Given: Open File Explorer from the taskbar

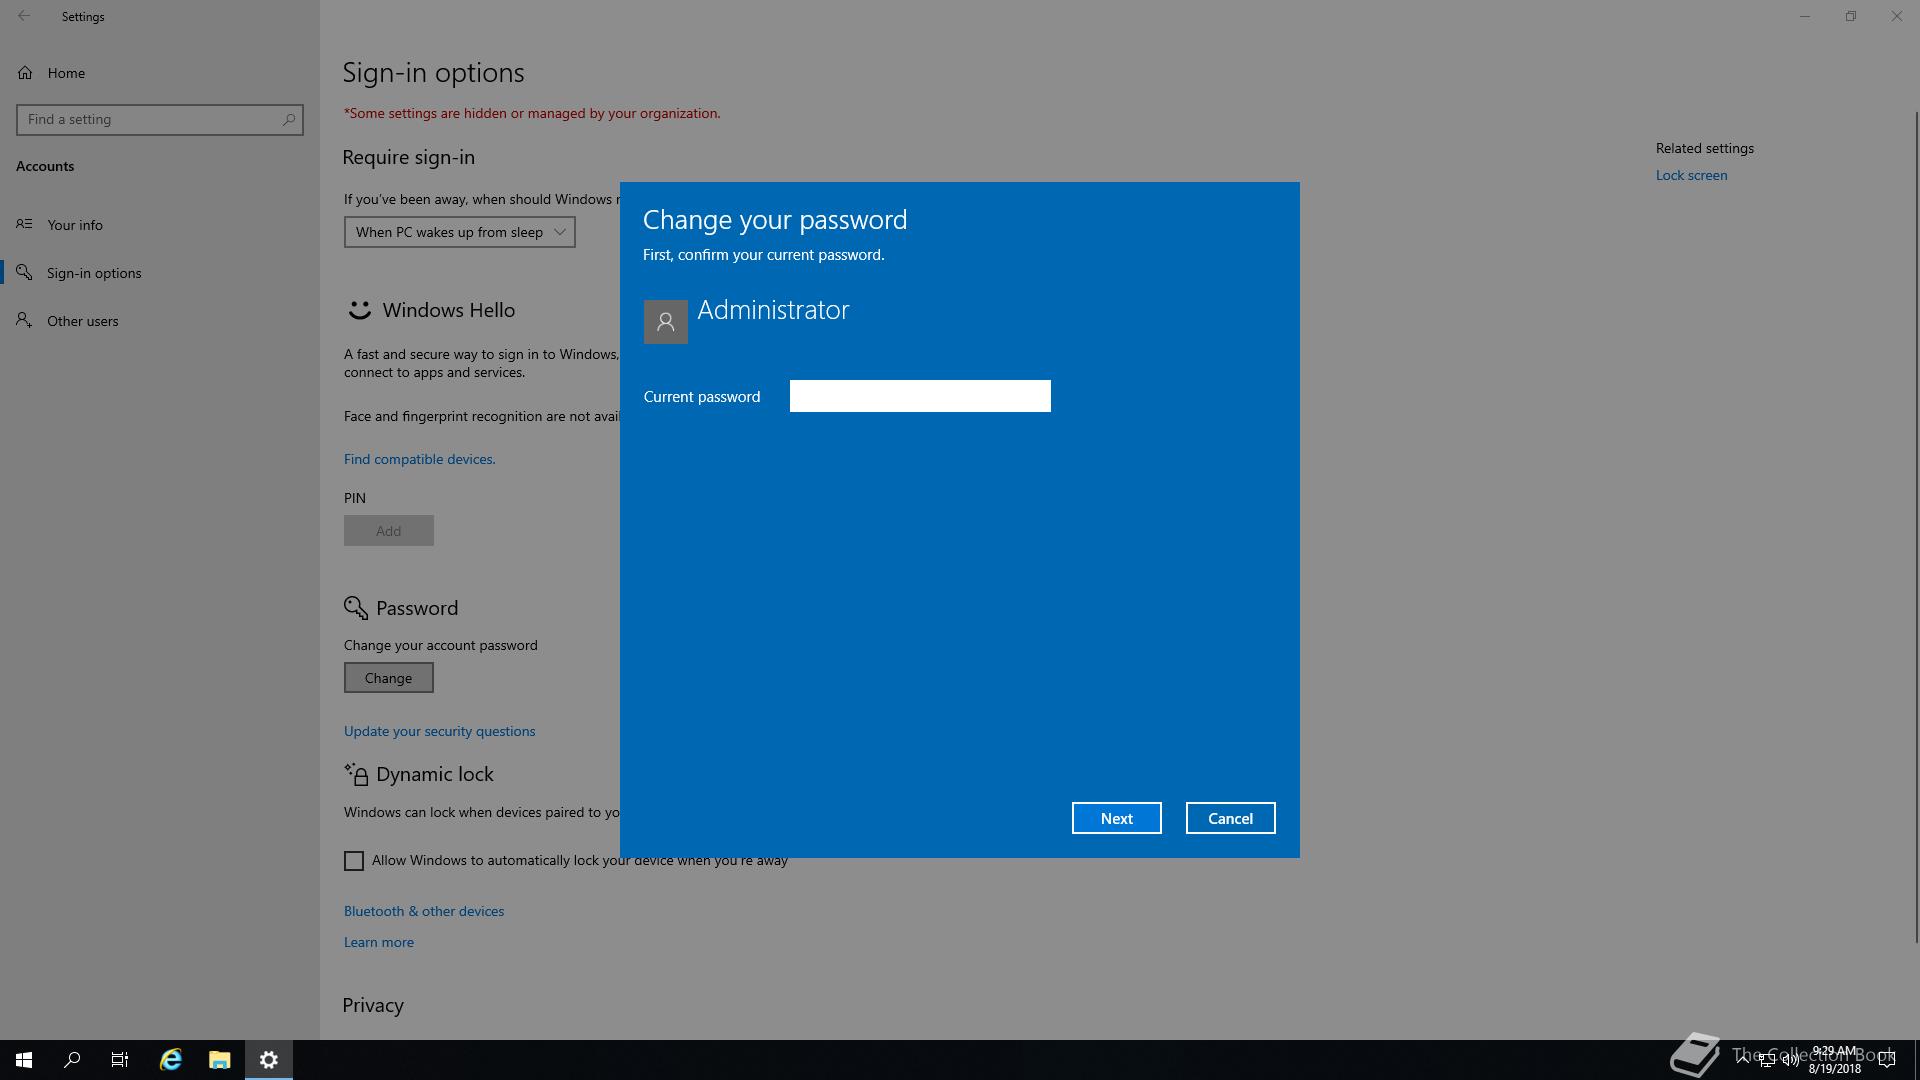Looking at the screenshot, I should coord(220,1060).
